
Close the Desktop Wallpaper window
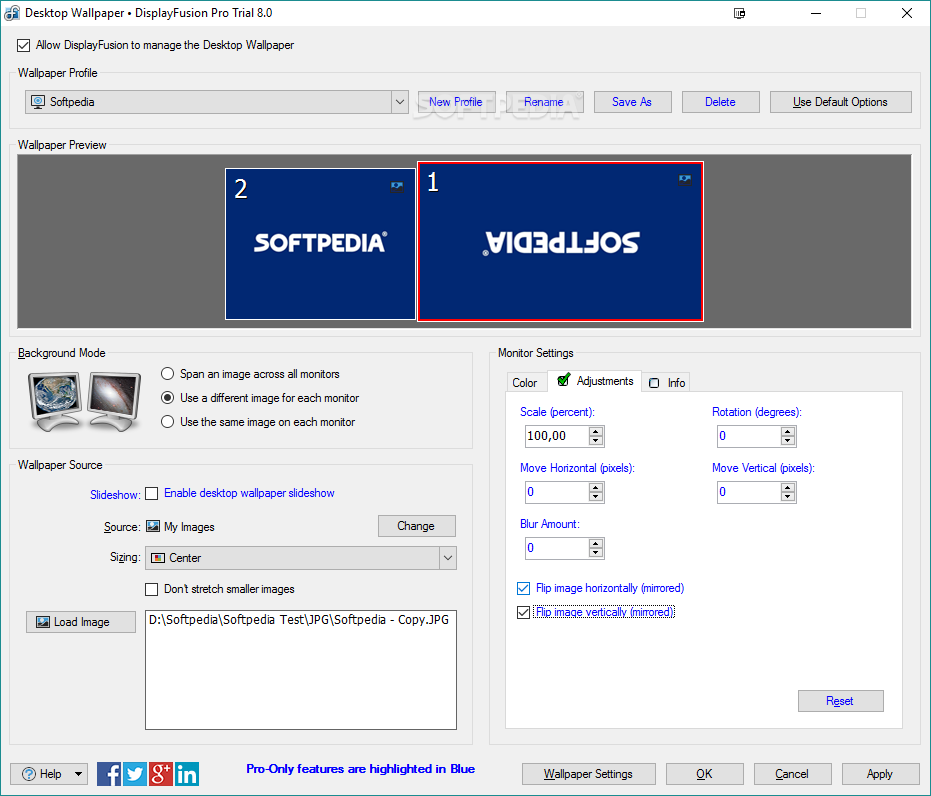[907, 13]
